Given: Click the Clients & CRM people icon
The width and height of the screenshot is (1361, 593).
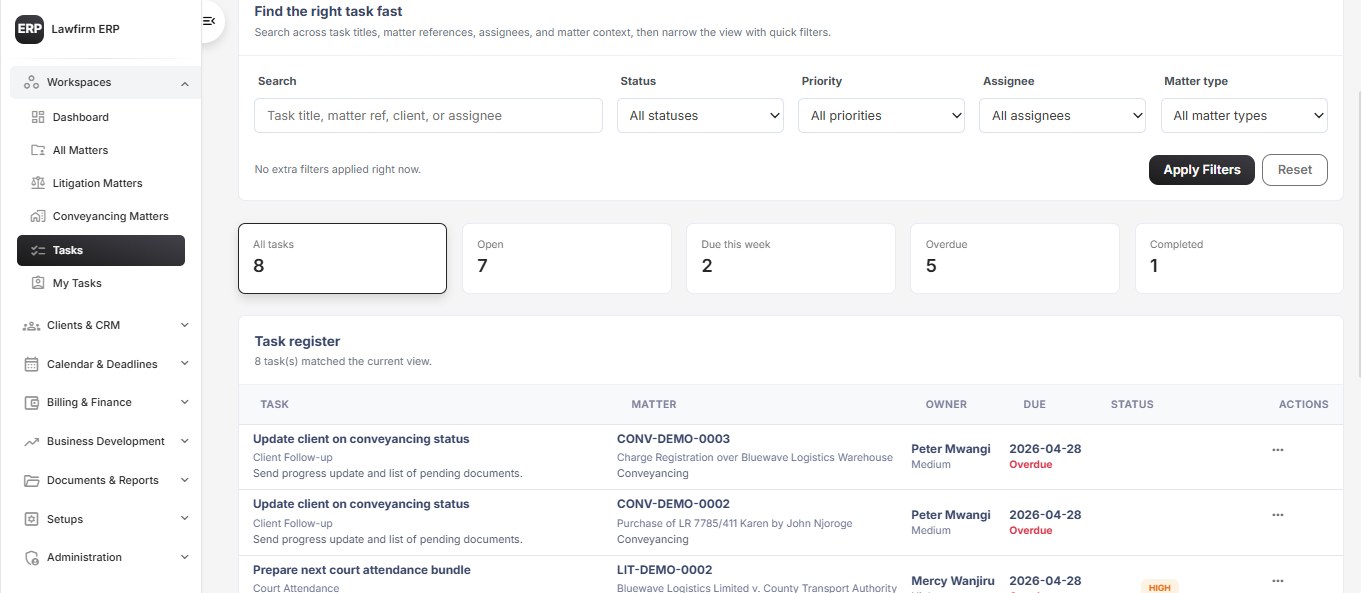Looking at the screenshot, I should 31,325.
